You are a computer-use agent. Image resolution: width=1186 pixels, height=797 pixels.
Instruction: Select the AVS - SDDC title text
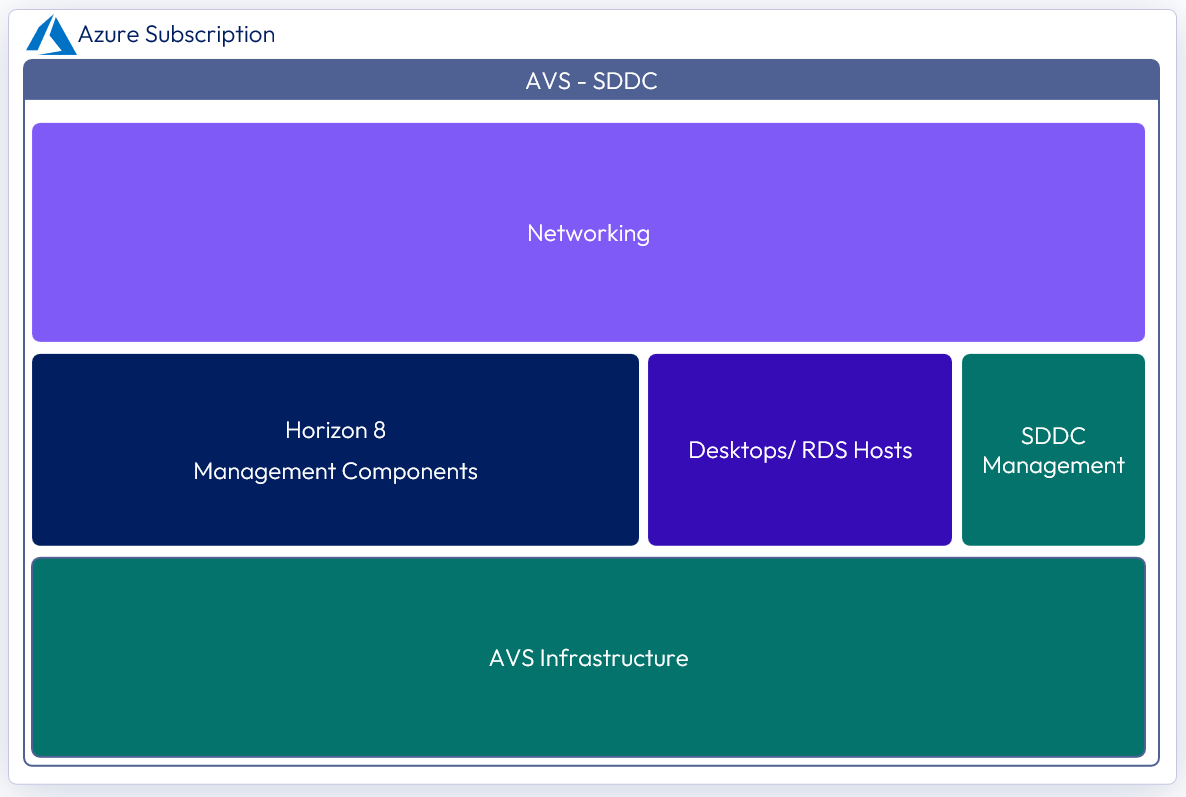coord(591,81)
